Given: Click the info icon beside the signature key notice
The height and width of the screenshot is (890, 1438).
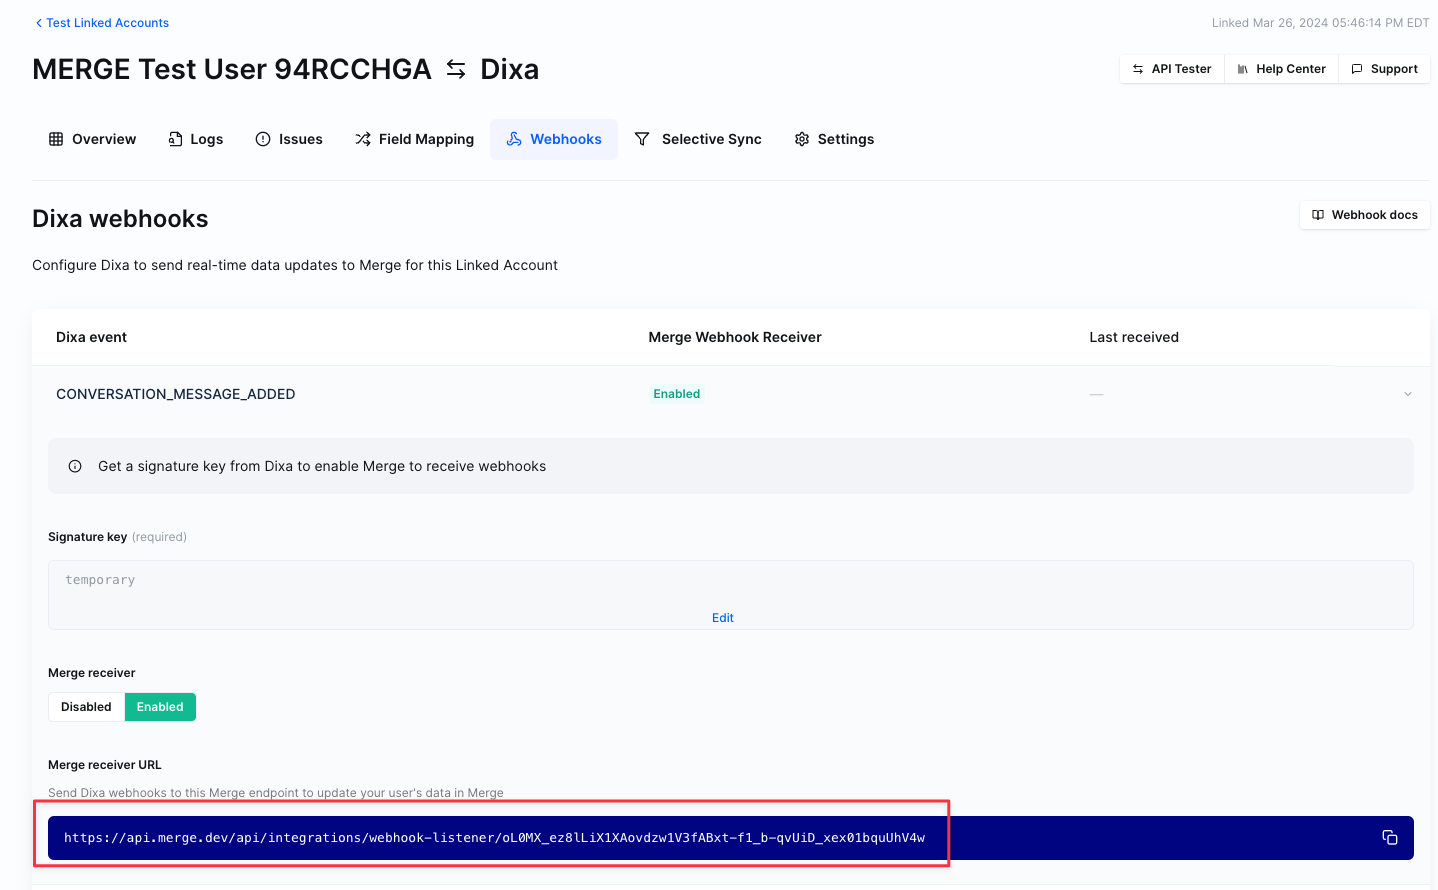Looking at the screenshot, I should 75,466.
